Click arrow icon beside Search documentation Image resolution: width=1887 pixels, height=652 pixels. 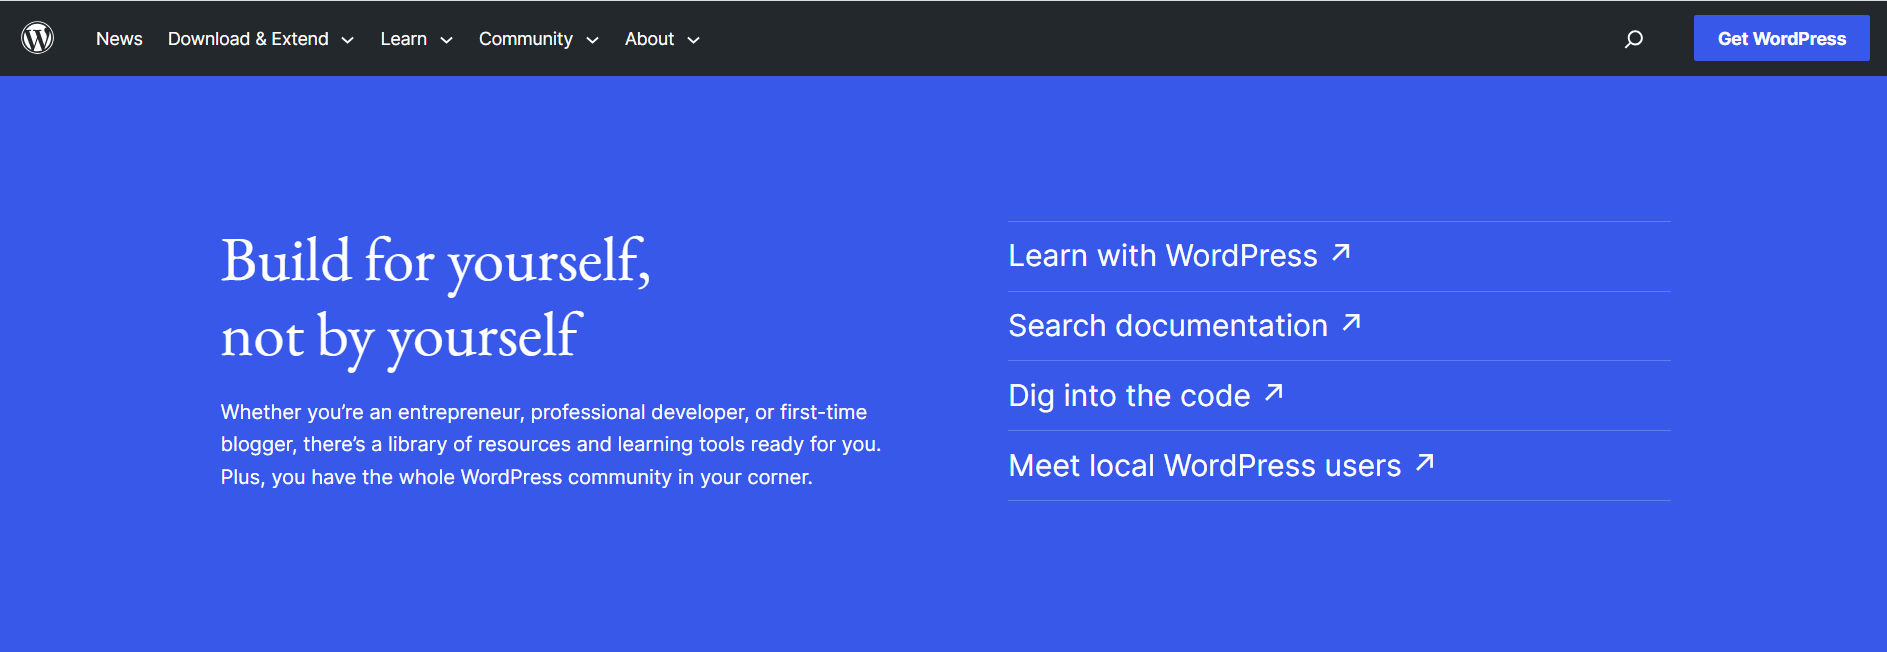point(1352,322)
